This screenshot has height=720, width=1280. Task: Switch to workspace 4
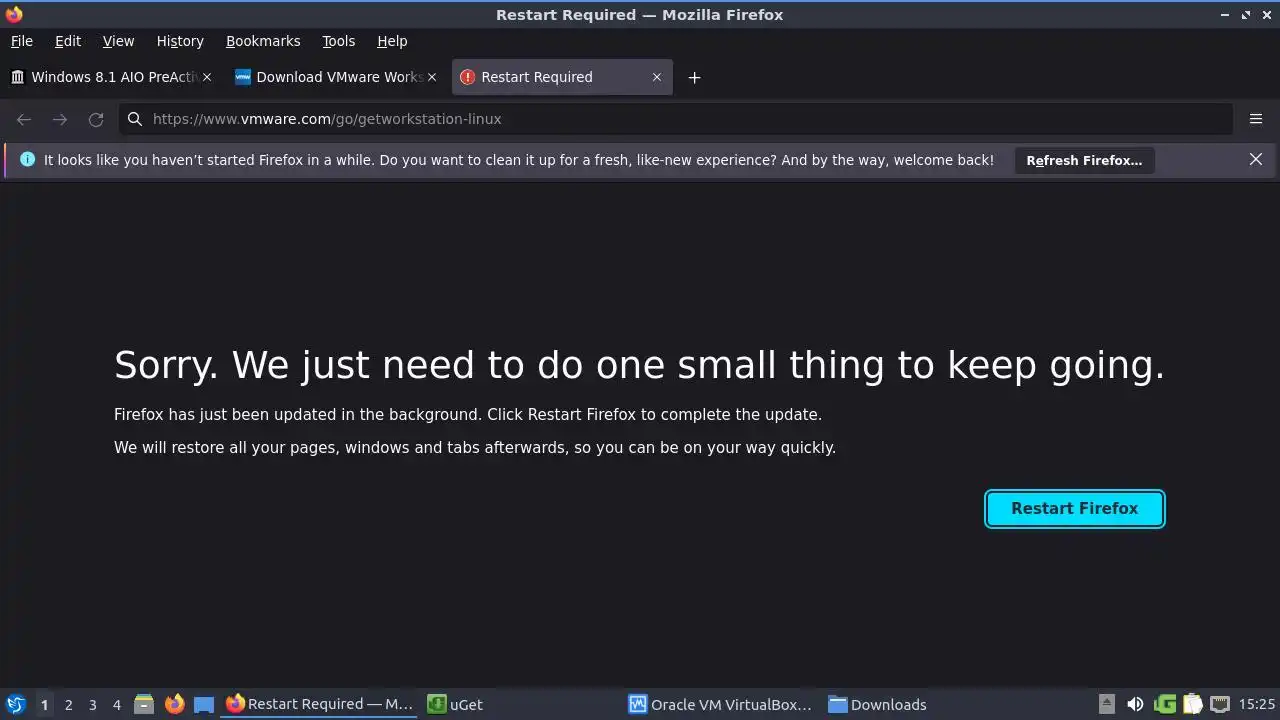(x=116, y=704)
